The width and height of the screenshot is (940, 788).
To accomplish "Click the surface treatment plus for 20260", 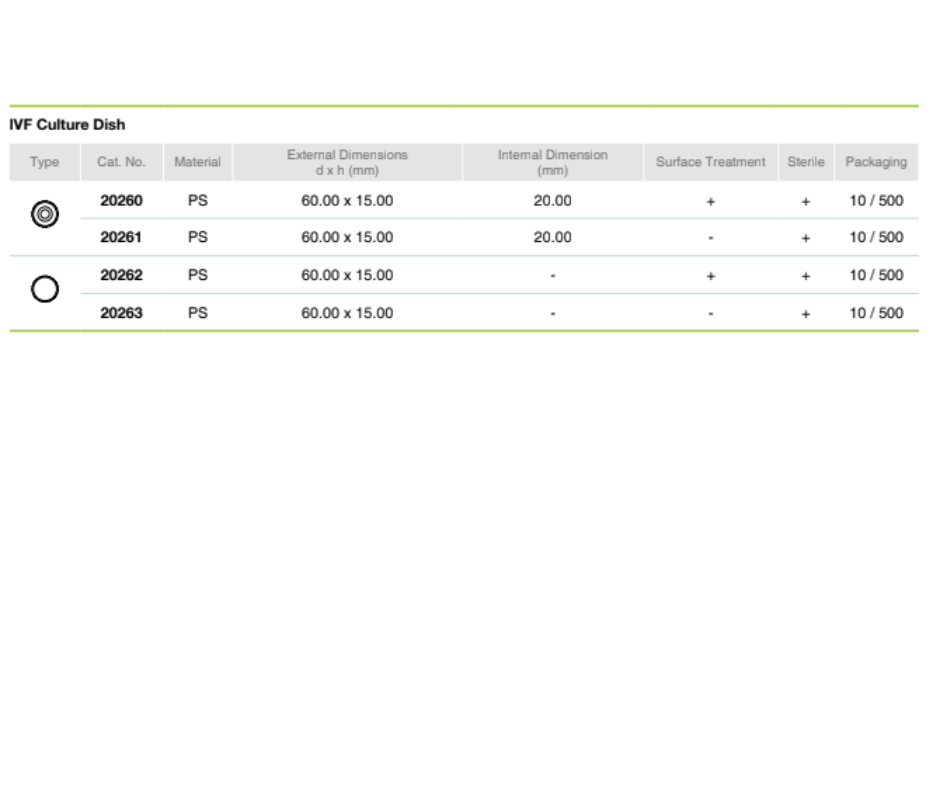I will tap(710, 202).
